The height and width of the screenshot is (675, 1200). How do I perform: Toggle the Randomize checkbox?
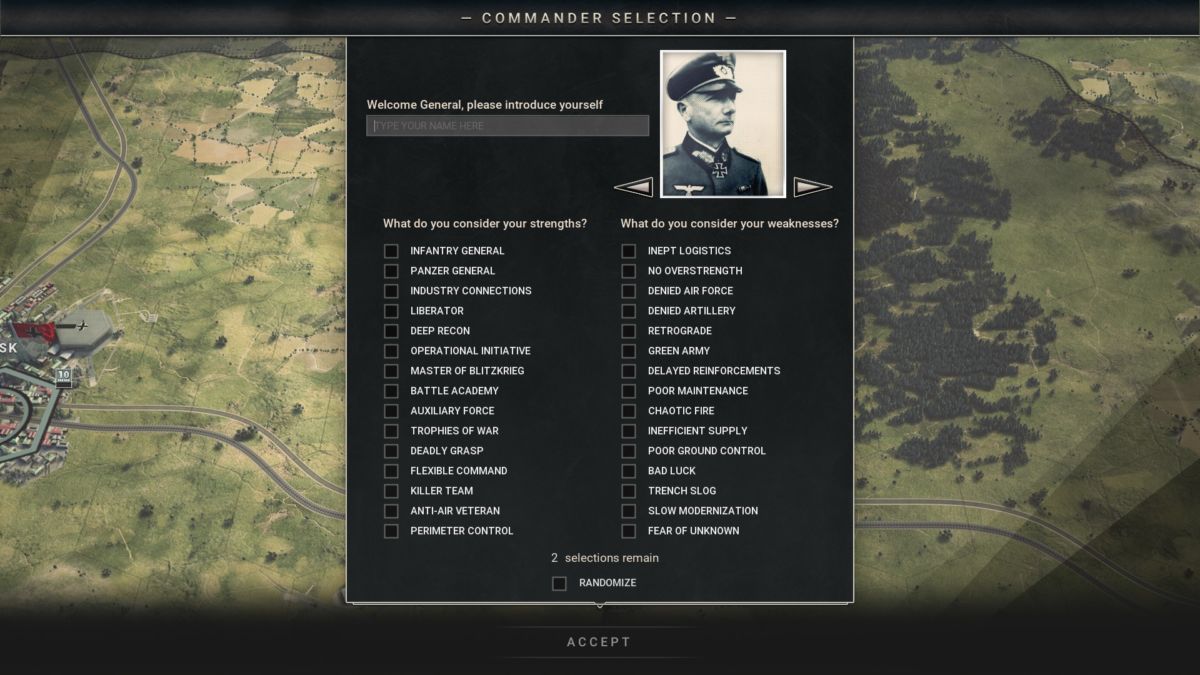(559, 583)
